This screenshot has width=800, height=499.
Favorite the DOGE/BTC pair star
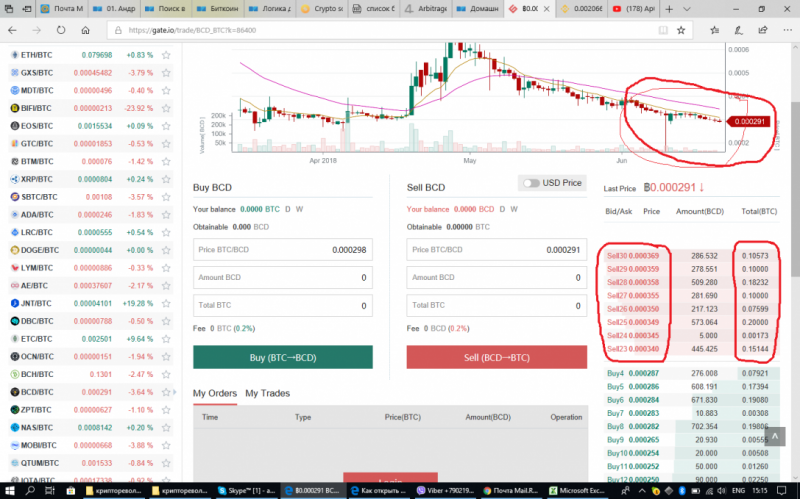coord(166,250)
